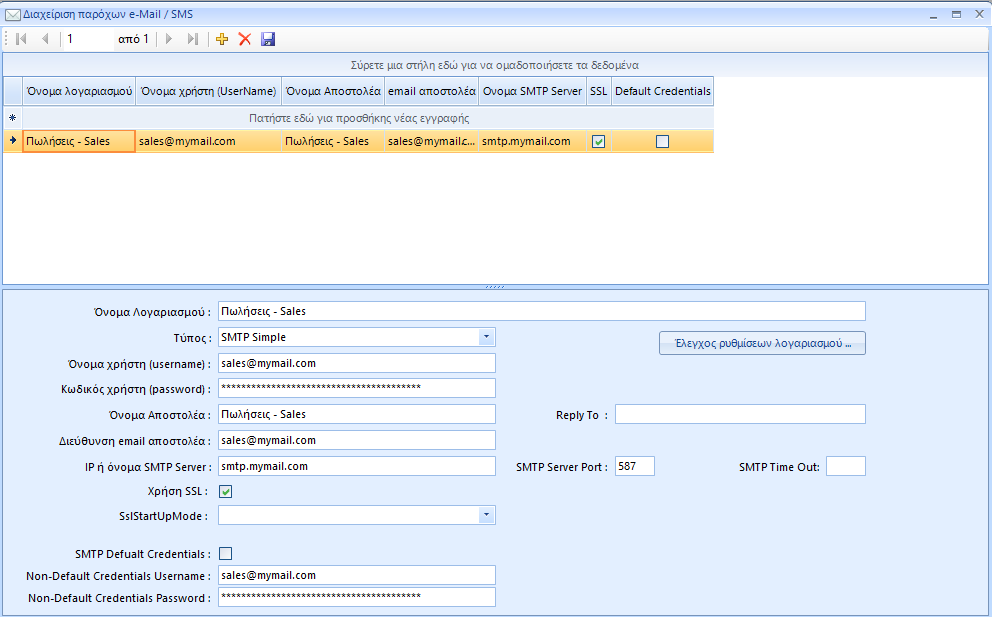The width and height of the screenshot is (992, 617).
Task: Go to previous record arrow
Action: [45, 39]
